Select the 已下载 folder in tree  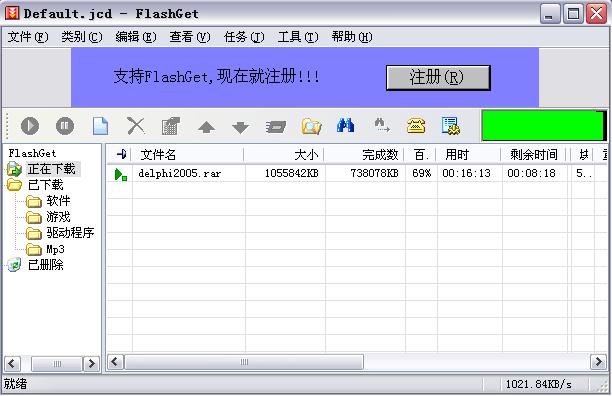(46, 185)
